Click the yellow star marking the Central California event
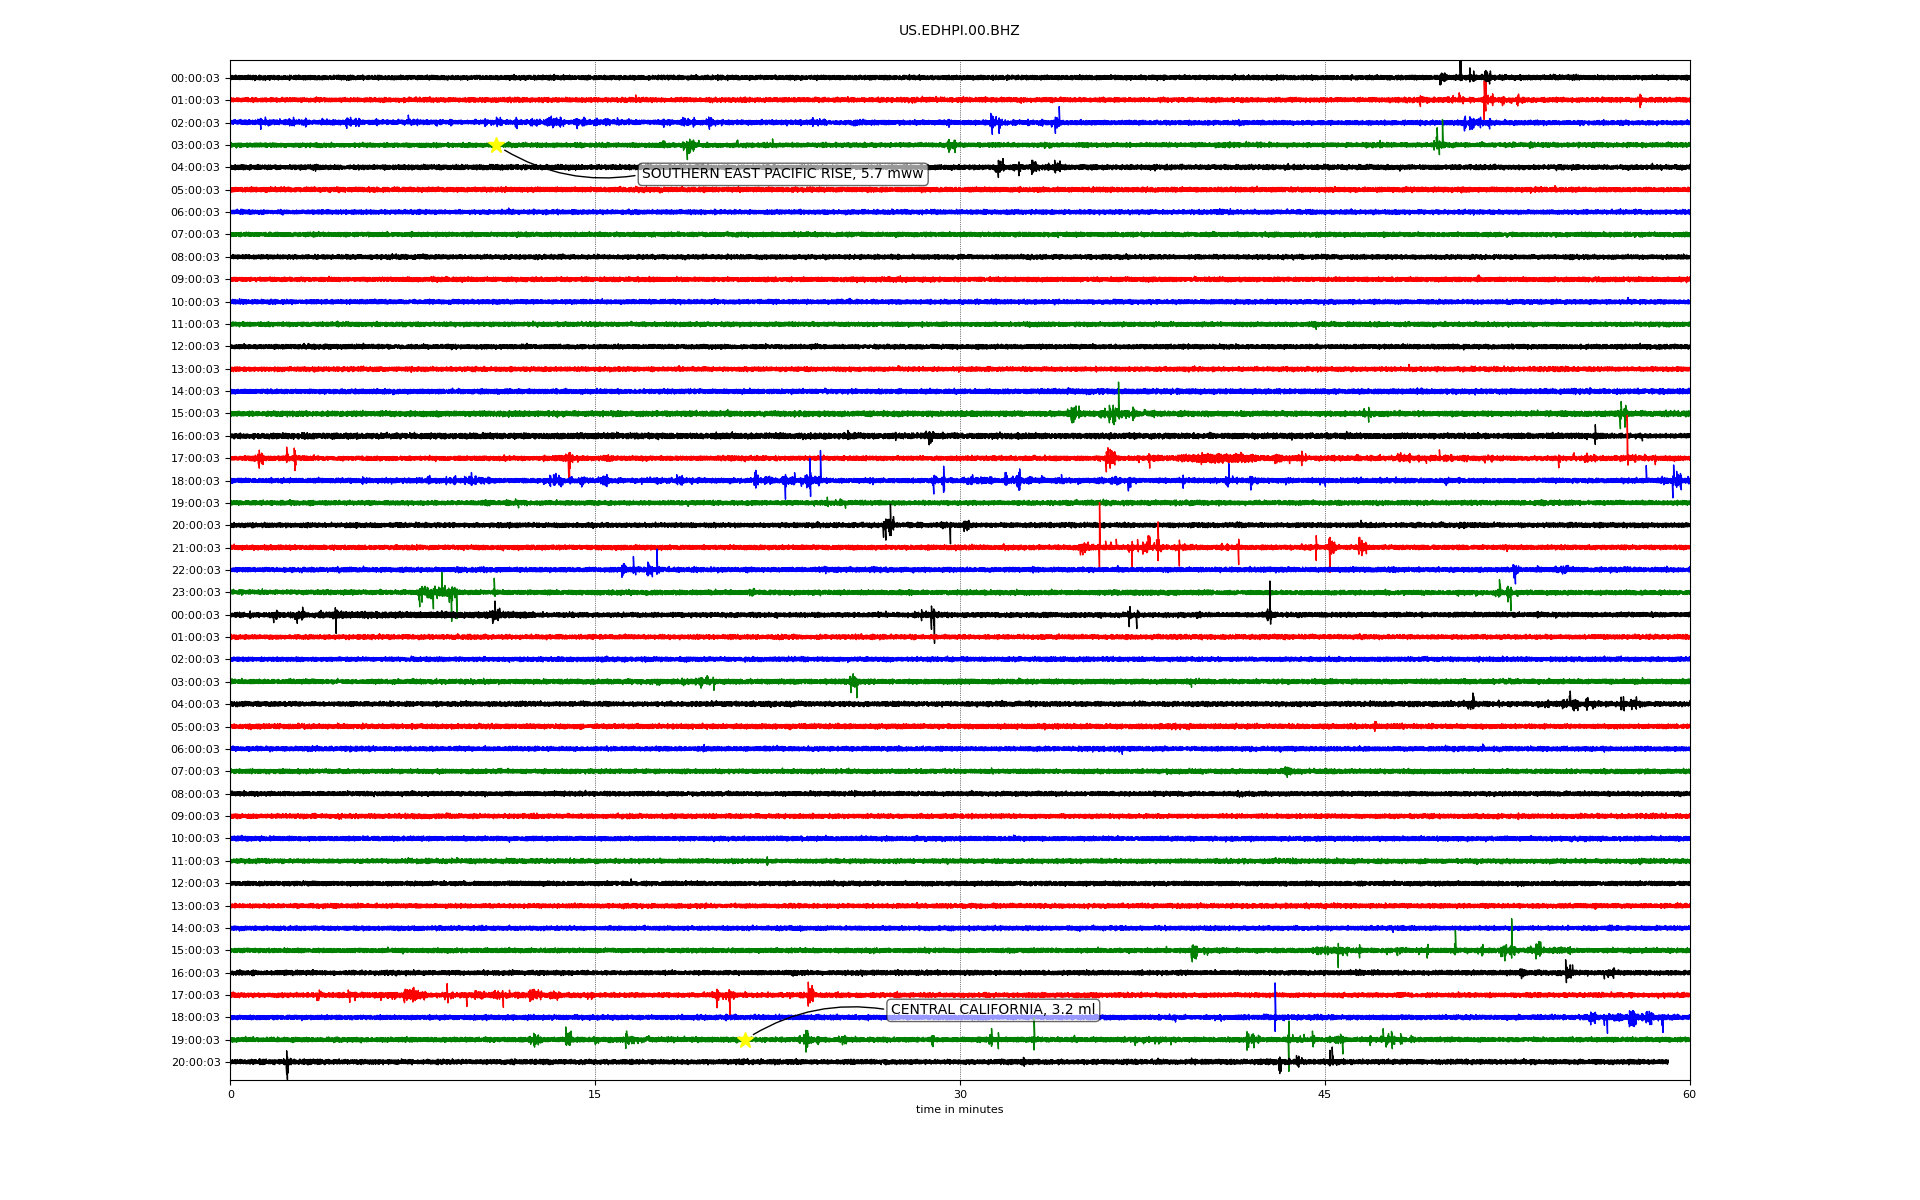 (x=745, y=1040)
